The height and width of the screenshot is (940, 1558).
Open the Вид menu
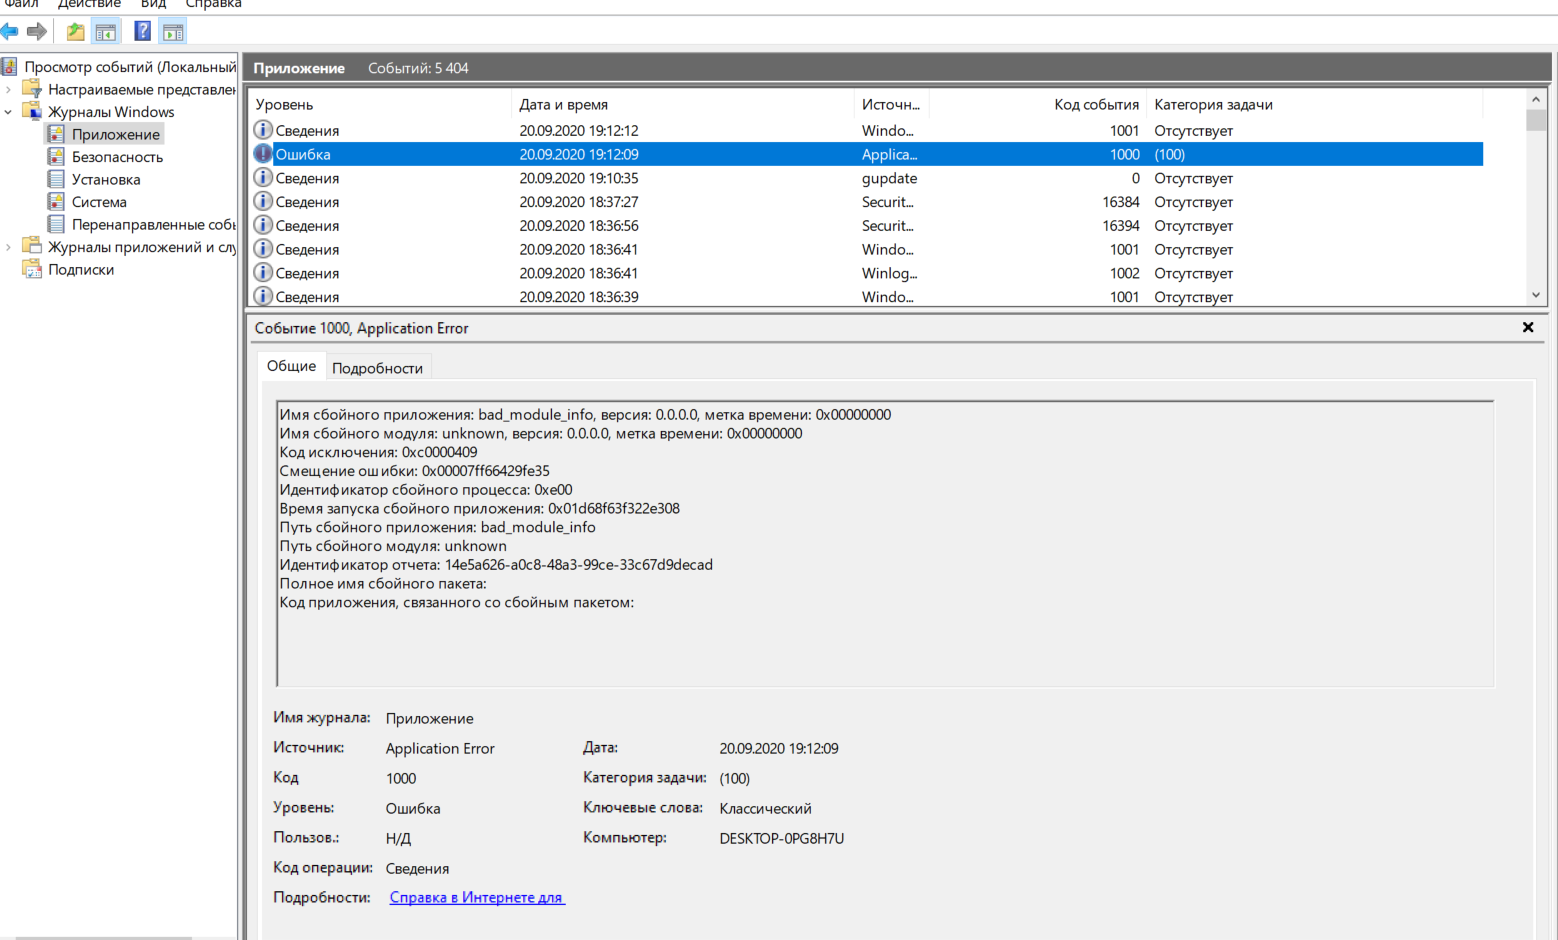153,4
